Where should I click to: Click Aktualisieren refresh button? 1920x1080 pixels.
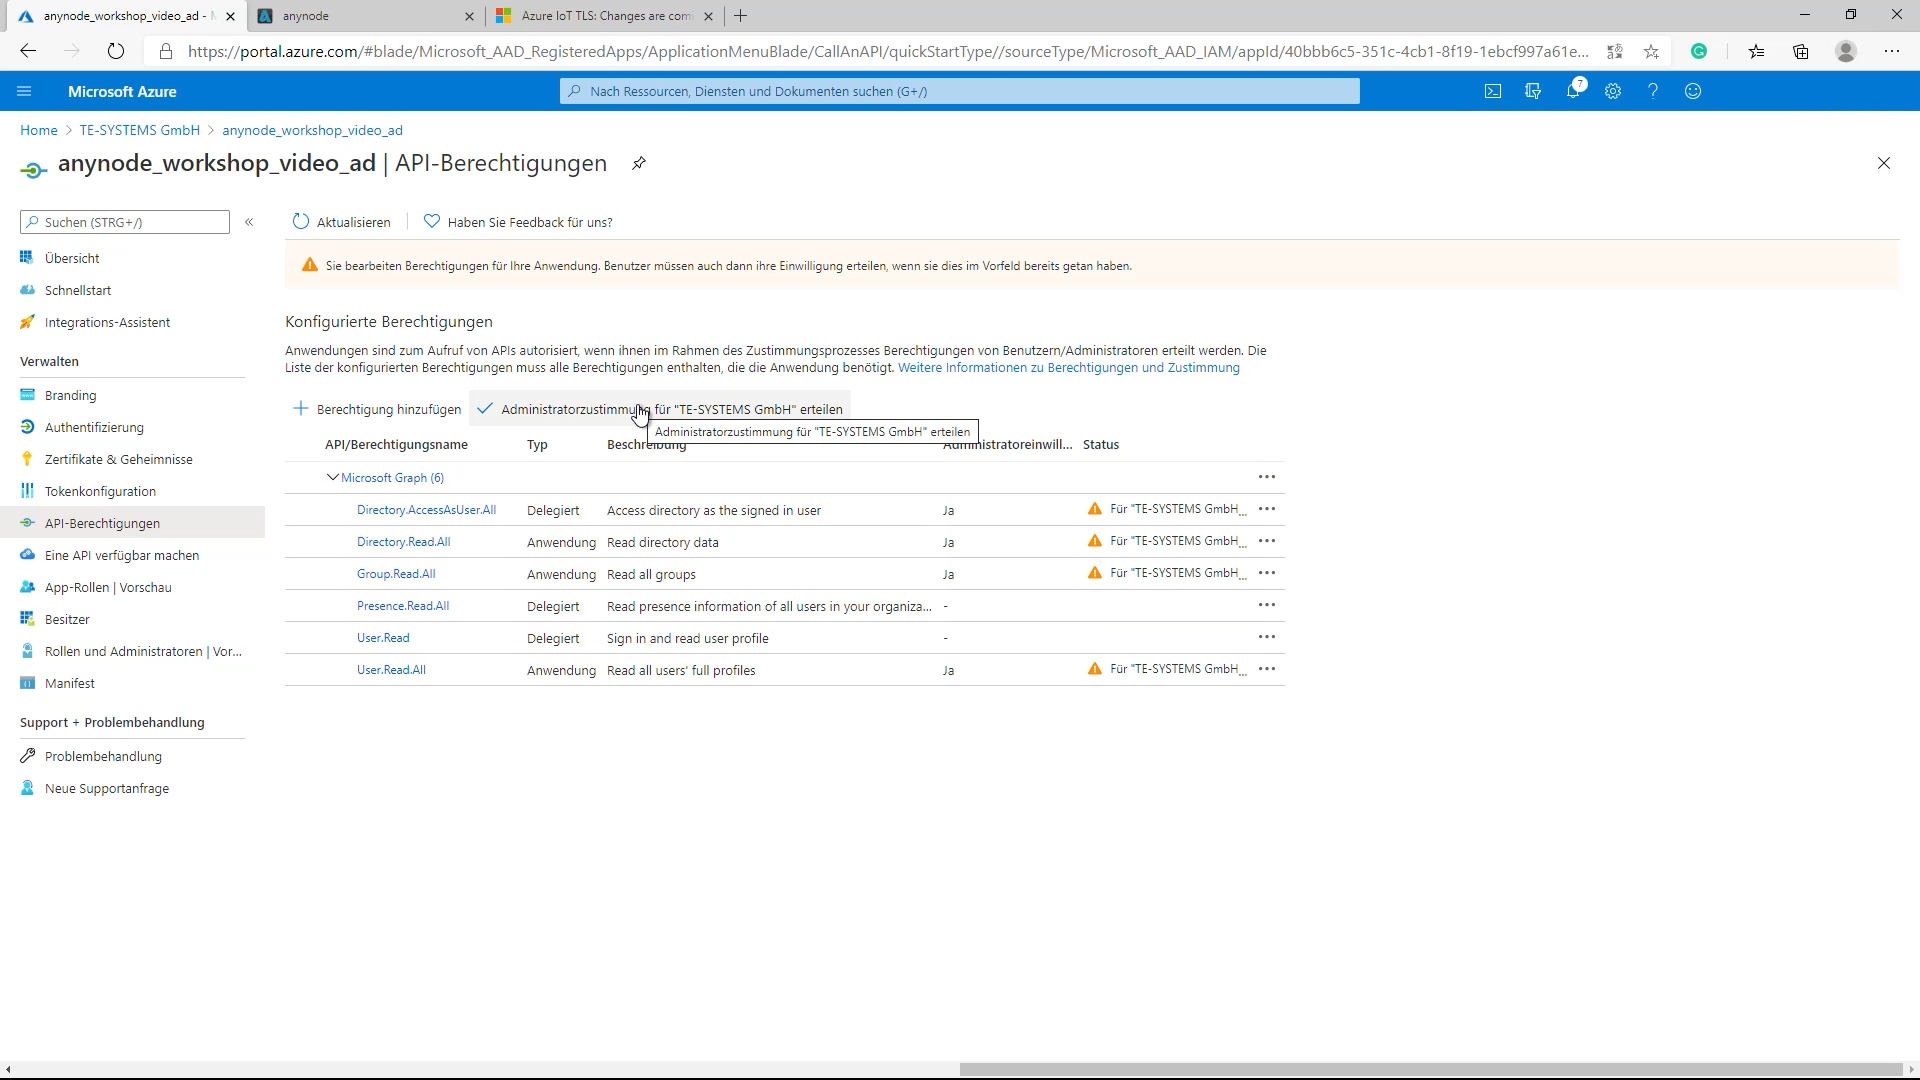(342, 222)
